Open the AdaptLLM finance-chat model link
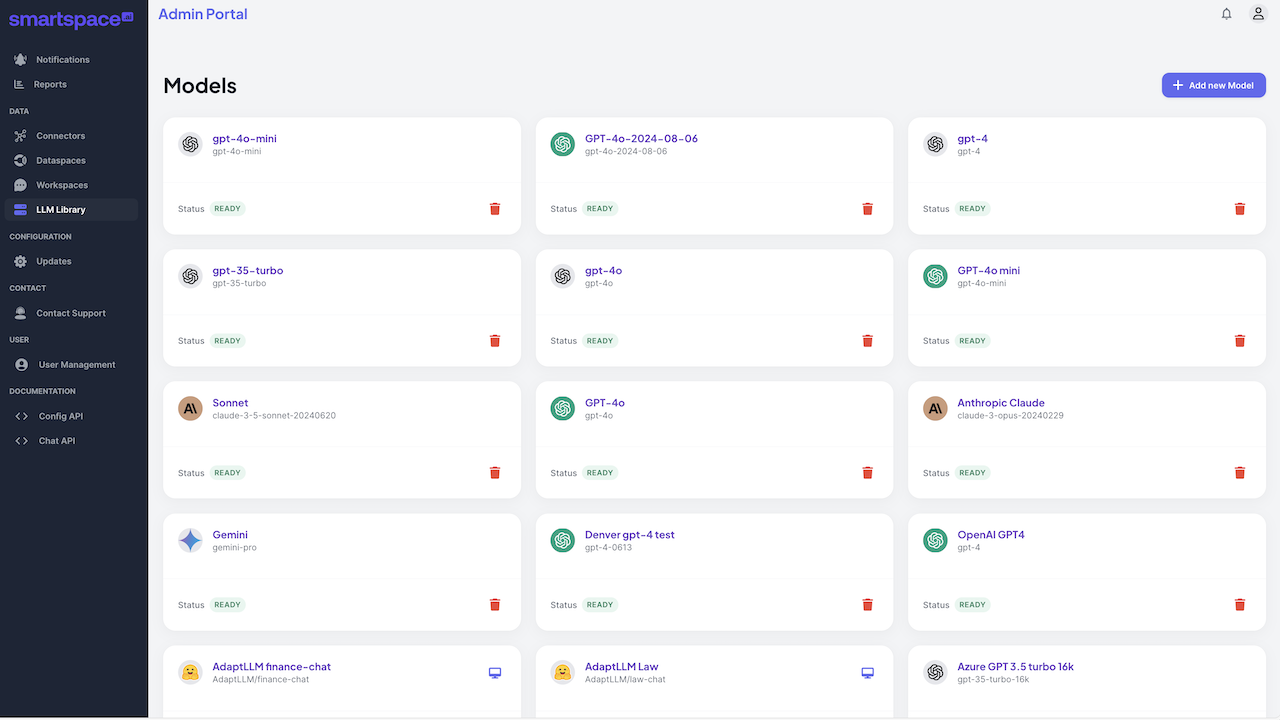Screen dimensions: 1280x720 271,667
